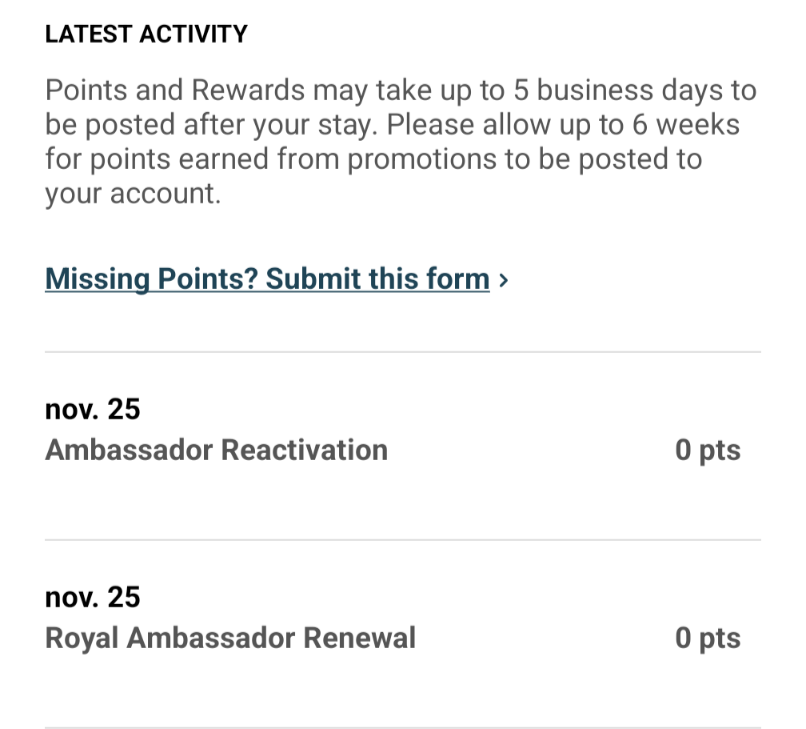Tap the nov. 25 date above Ambassador Reactivation

(93, 409)
